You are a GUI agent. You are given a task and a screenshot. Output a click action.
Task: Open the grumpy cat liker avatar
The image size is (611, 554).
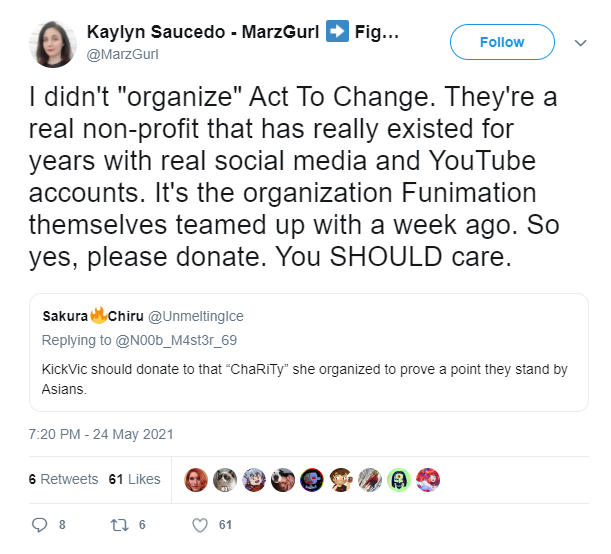coord(225,480)
